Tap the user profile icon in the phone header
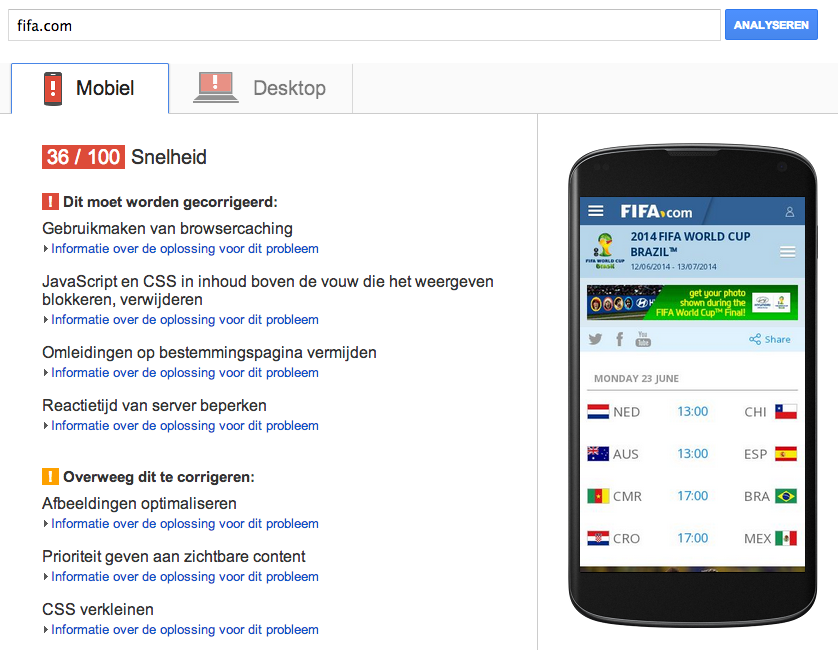The height and width of the screenshot is (650, 838). pyautogui.click(x=789, y=212)
